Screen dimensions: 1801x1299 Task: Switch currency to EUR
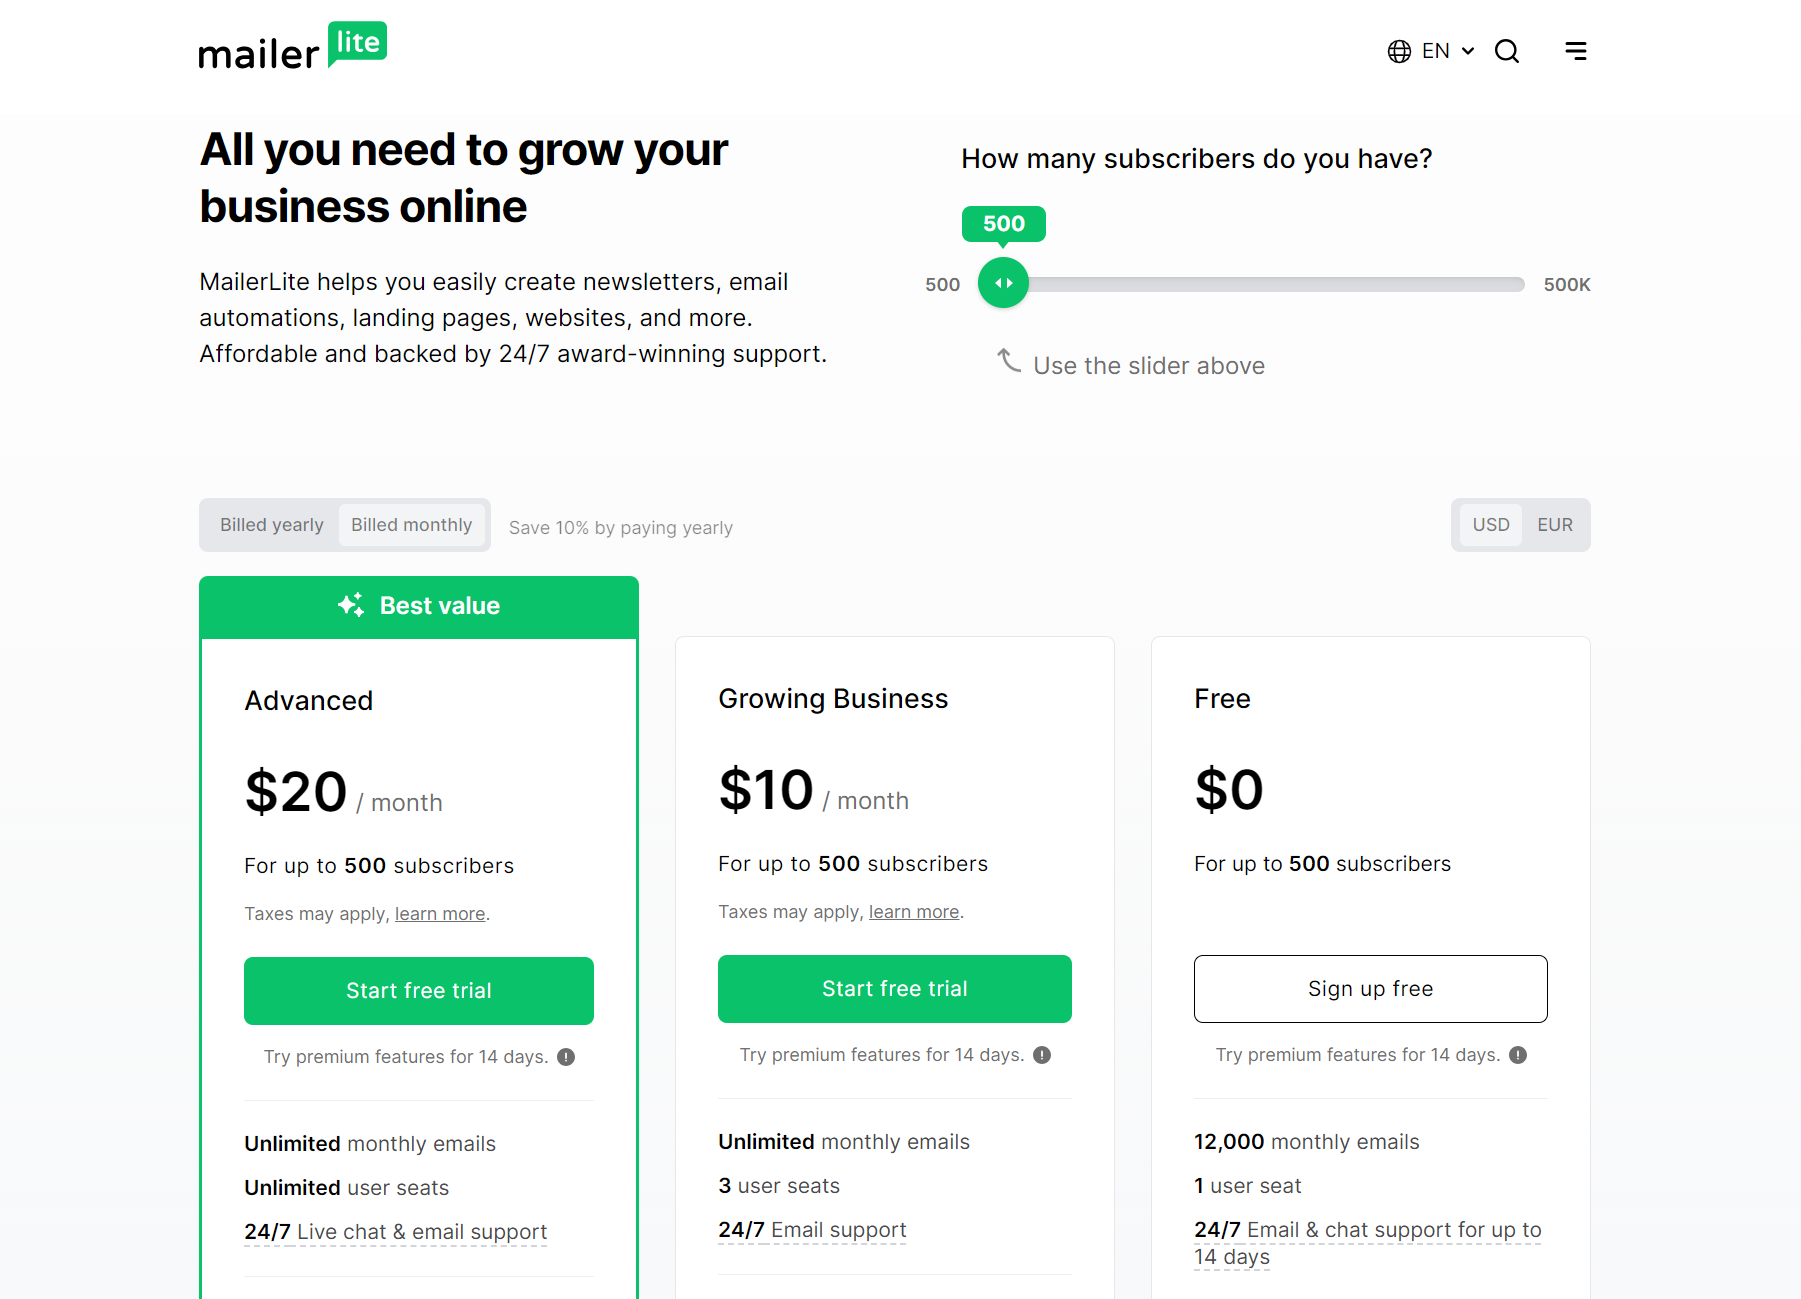pos(1555,524)
